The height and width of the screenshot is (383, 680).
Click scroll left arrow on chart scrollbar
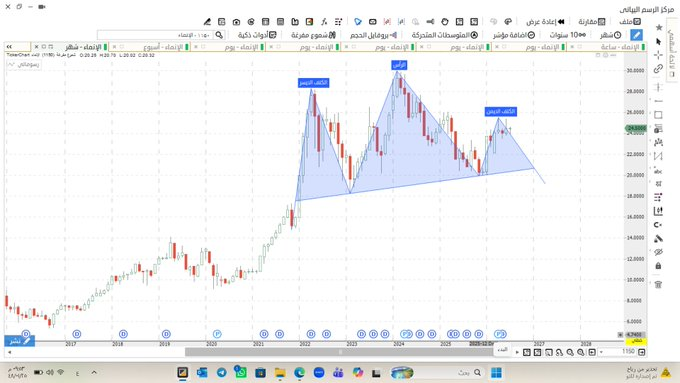9,352
